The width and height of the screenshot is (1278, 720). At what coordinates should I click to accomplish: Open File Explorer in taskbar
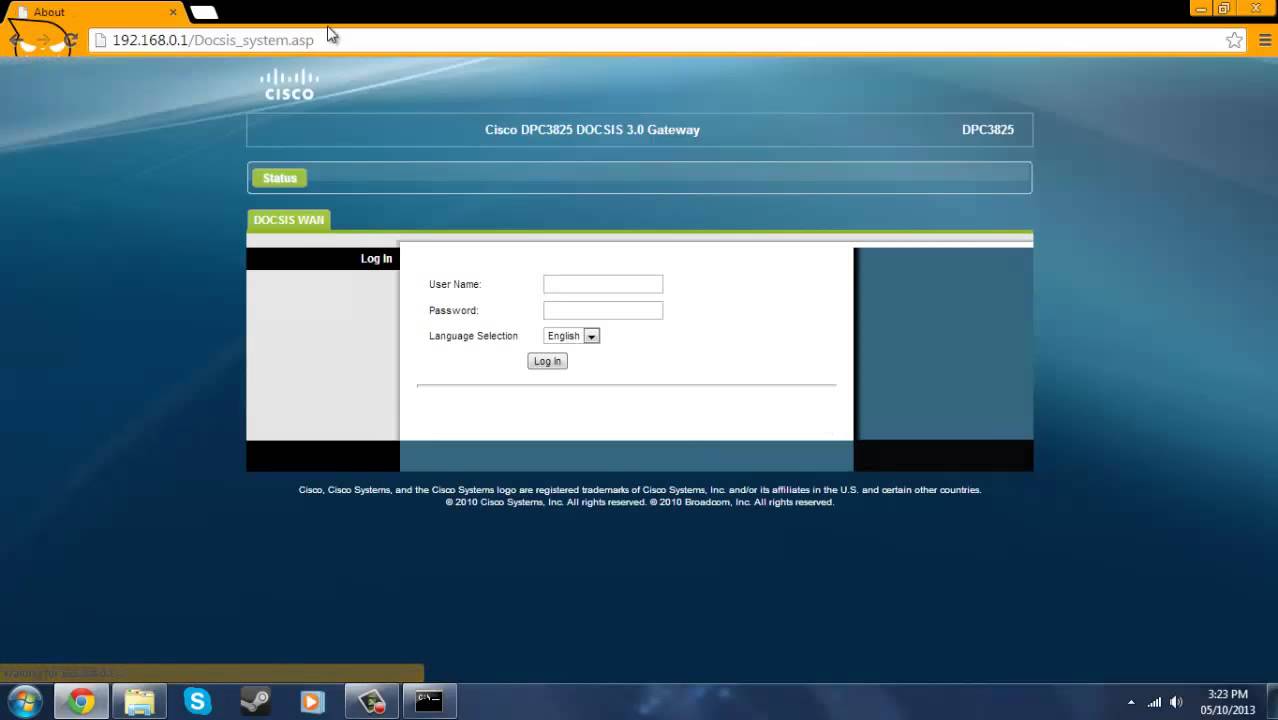(x=139, y=702)
